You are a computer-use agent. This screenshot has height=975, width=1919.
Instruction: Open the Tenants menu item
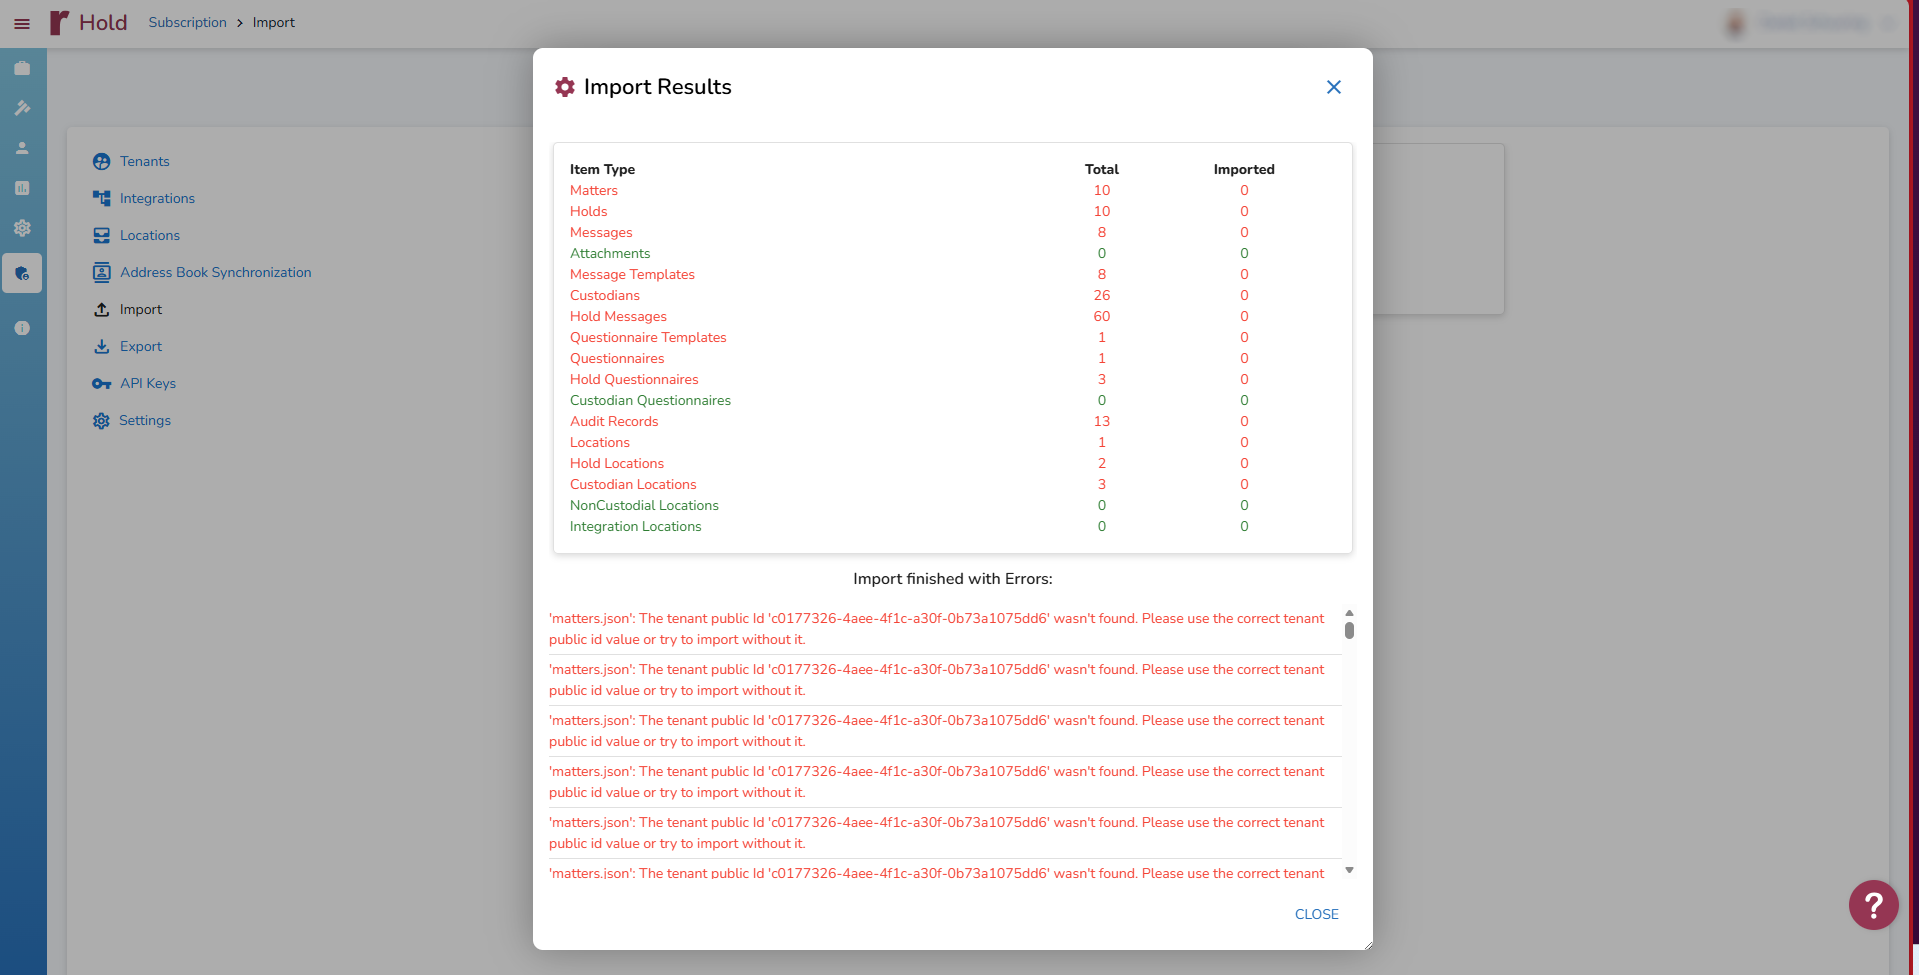pos(144,162)
